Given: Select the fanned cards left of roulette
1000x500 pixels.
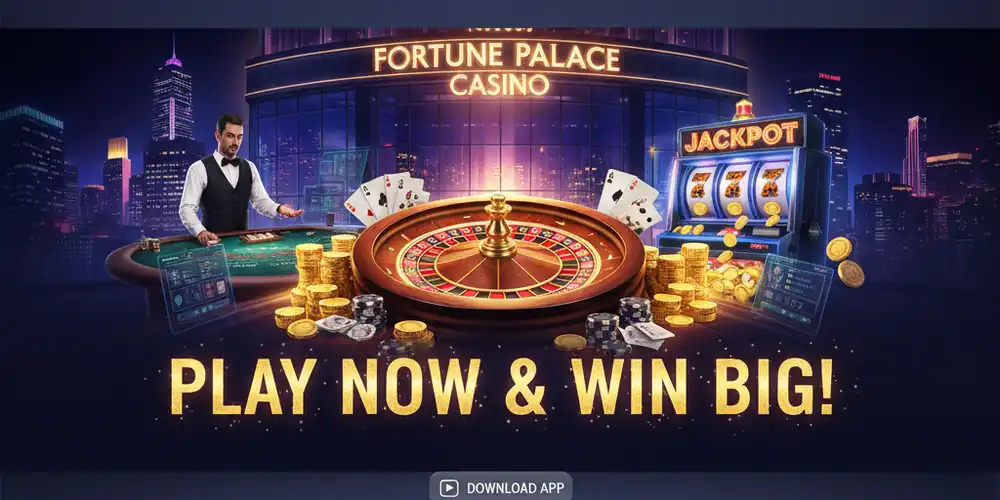Looking at the screenshot, I should (386, 196).
